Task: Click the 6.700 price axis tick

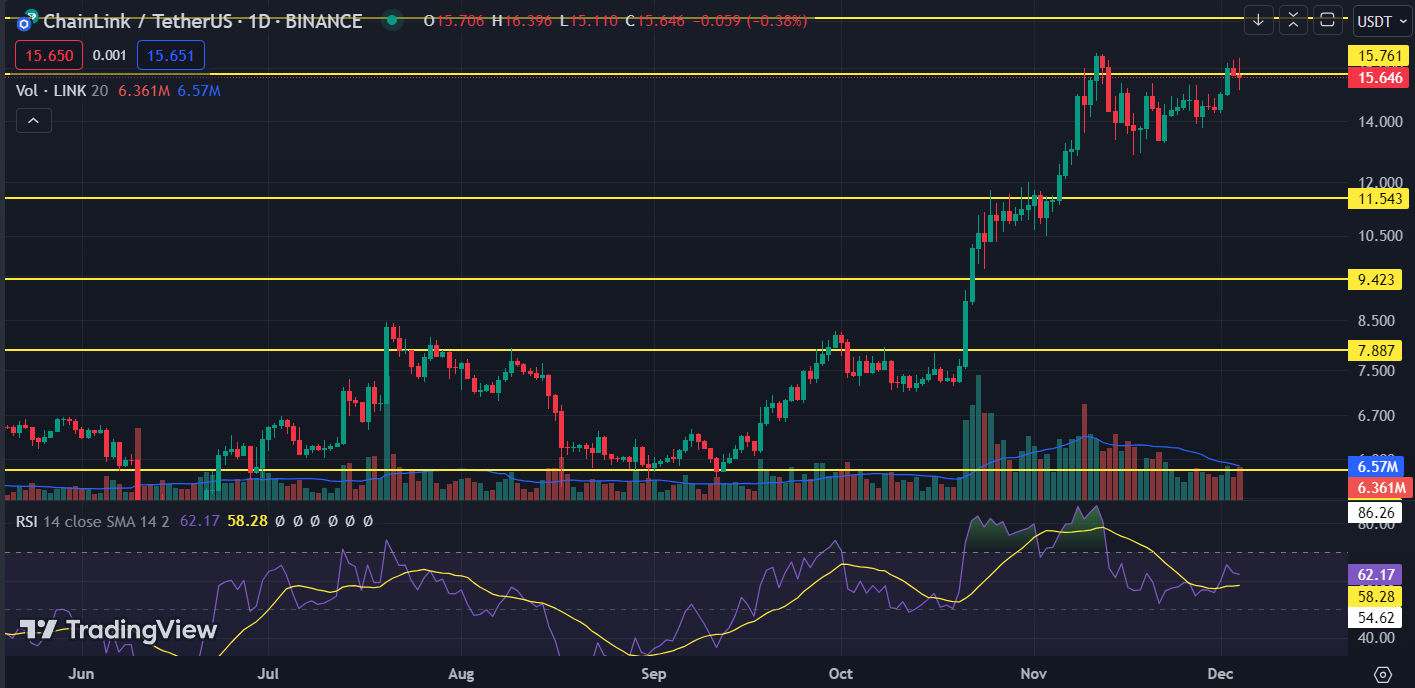Action: click(x=1377, y=415)
